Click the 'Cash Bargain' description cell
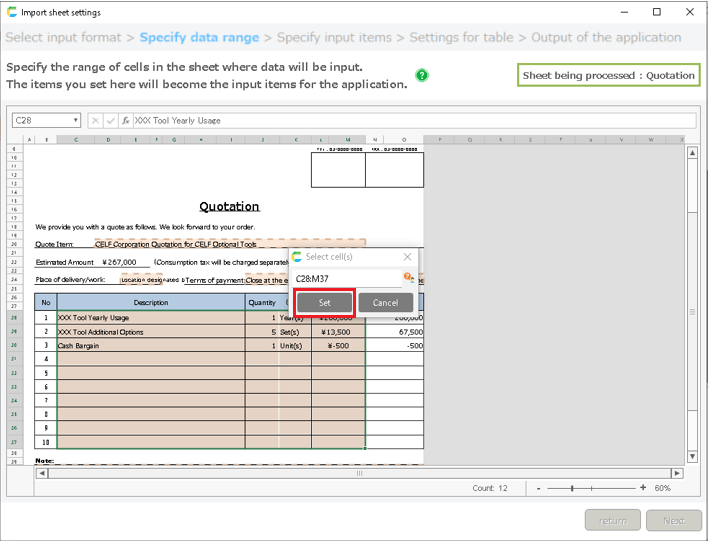 tap(150, 345)
